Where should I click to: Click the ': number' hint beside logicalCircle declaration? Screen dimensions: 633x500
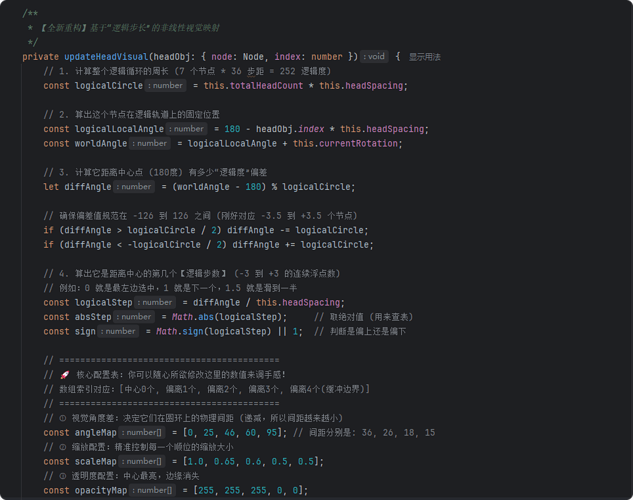166,86
